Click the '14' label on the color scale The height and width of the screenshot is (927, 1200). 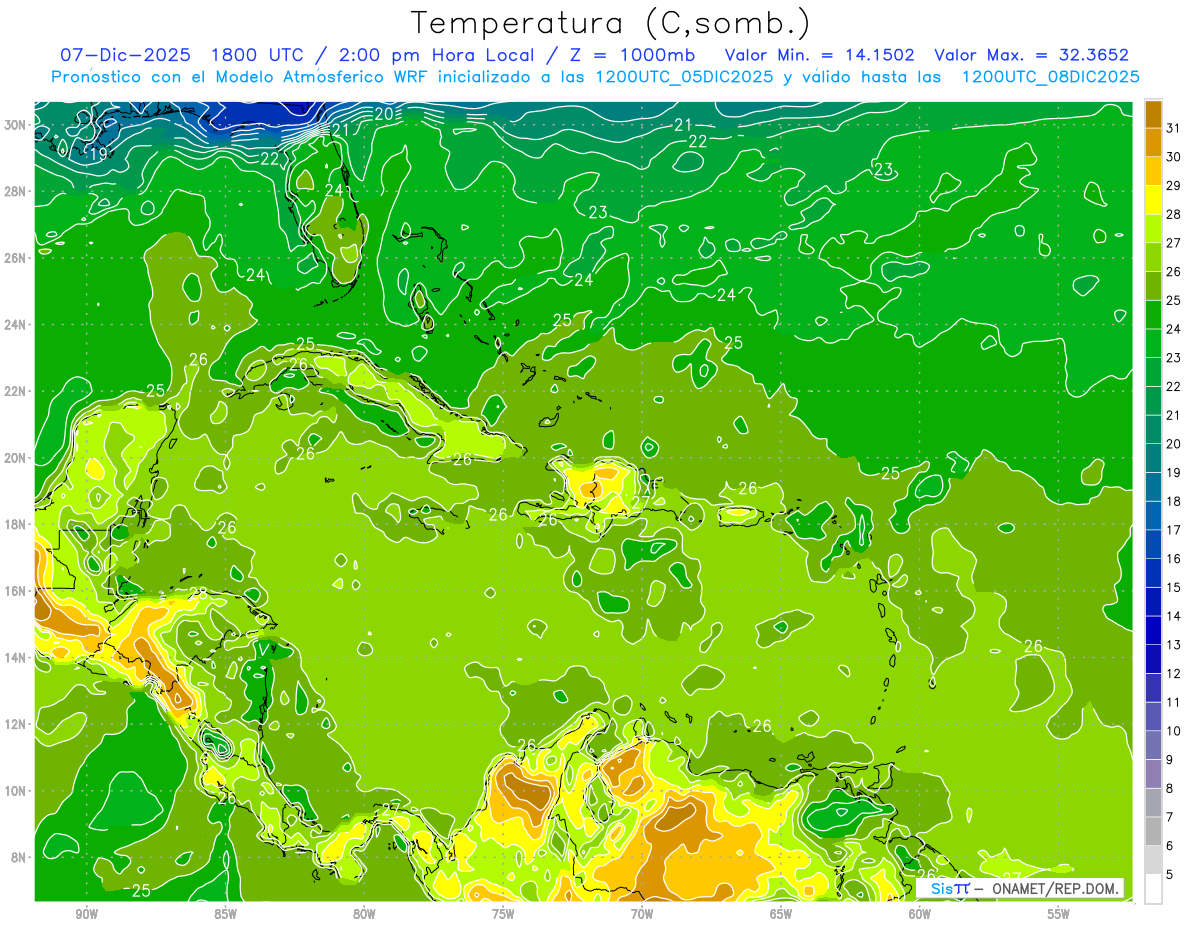click(1174, 616)
